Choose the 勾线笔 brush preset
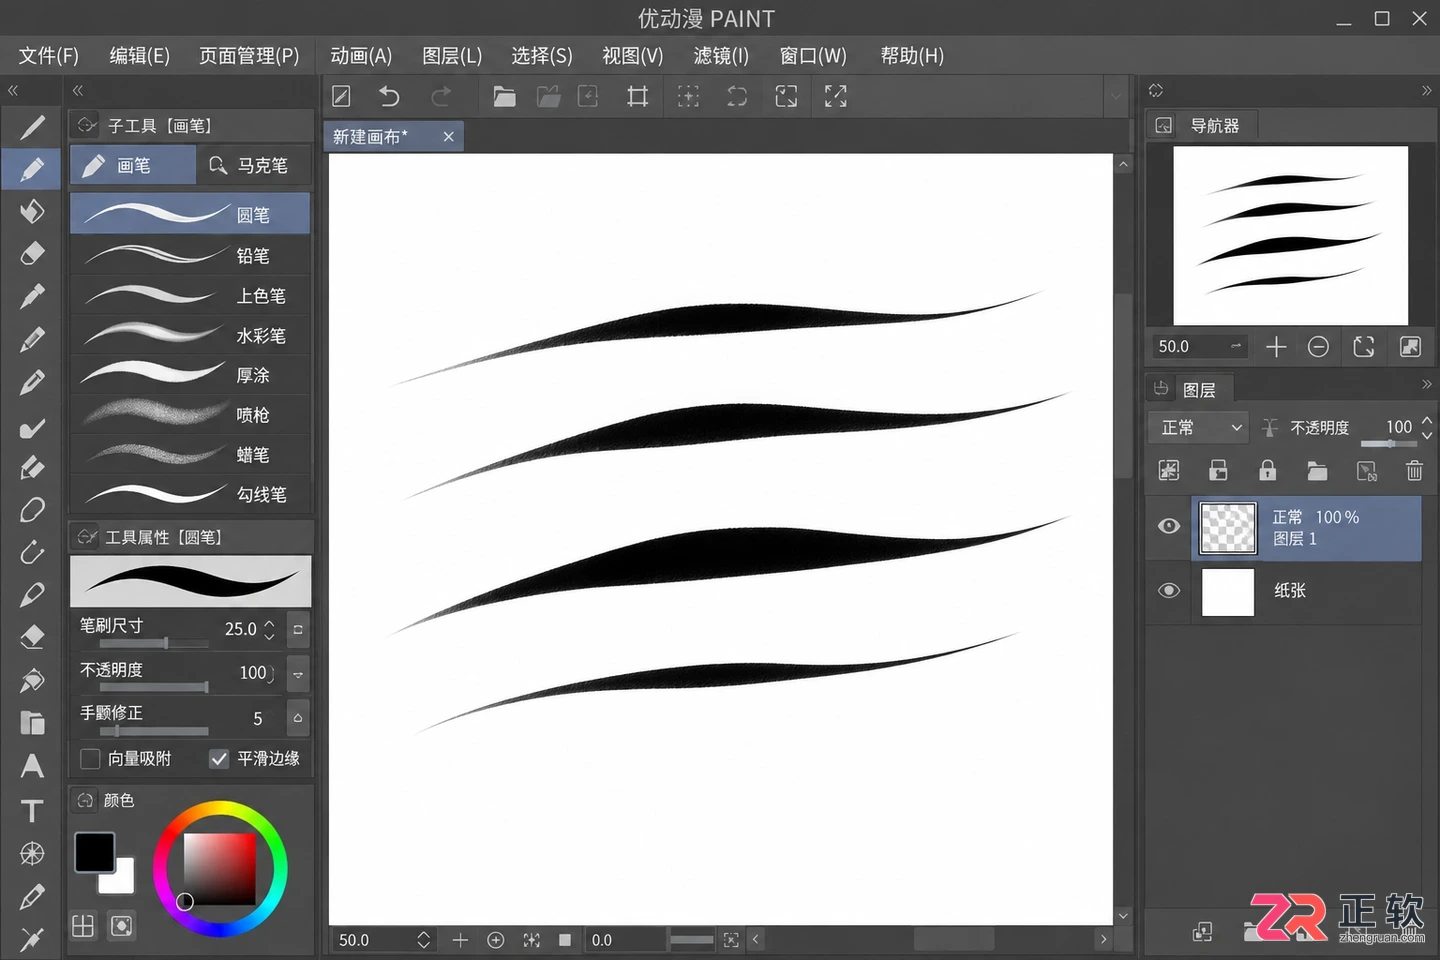The height and width of the screenshot is (960, 1440). click(190, 494)
